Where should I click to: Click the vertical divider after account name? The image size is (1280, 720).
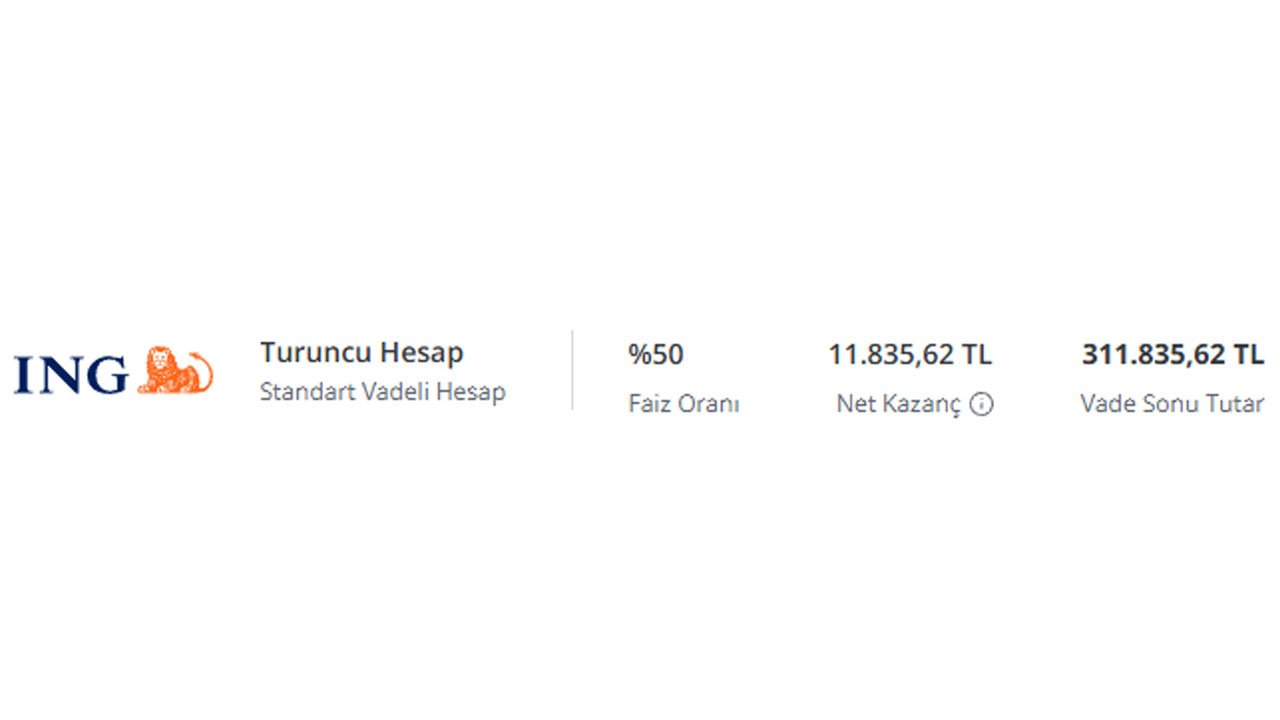coord(572,370)
